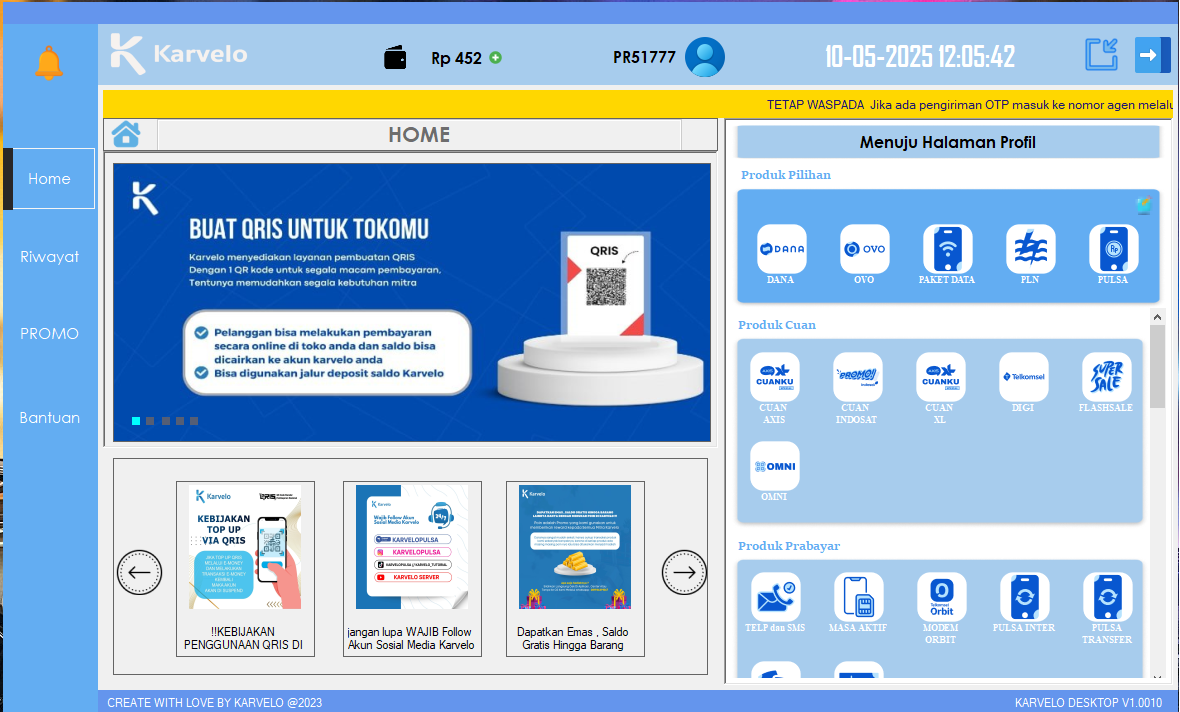Click the product list scrollbar thumb

coord(1157,367)
